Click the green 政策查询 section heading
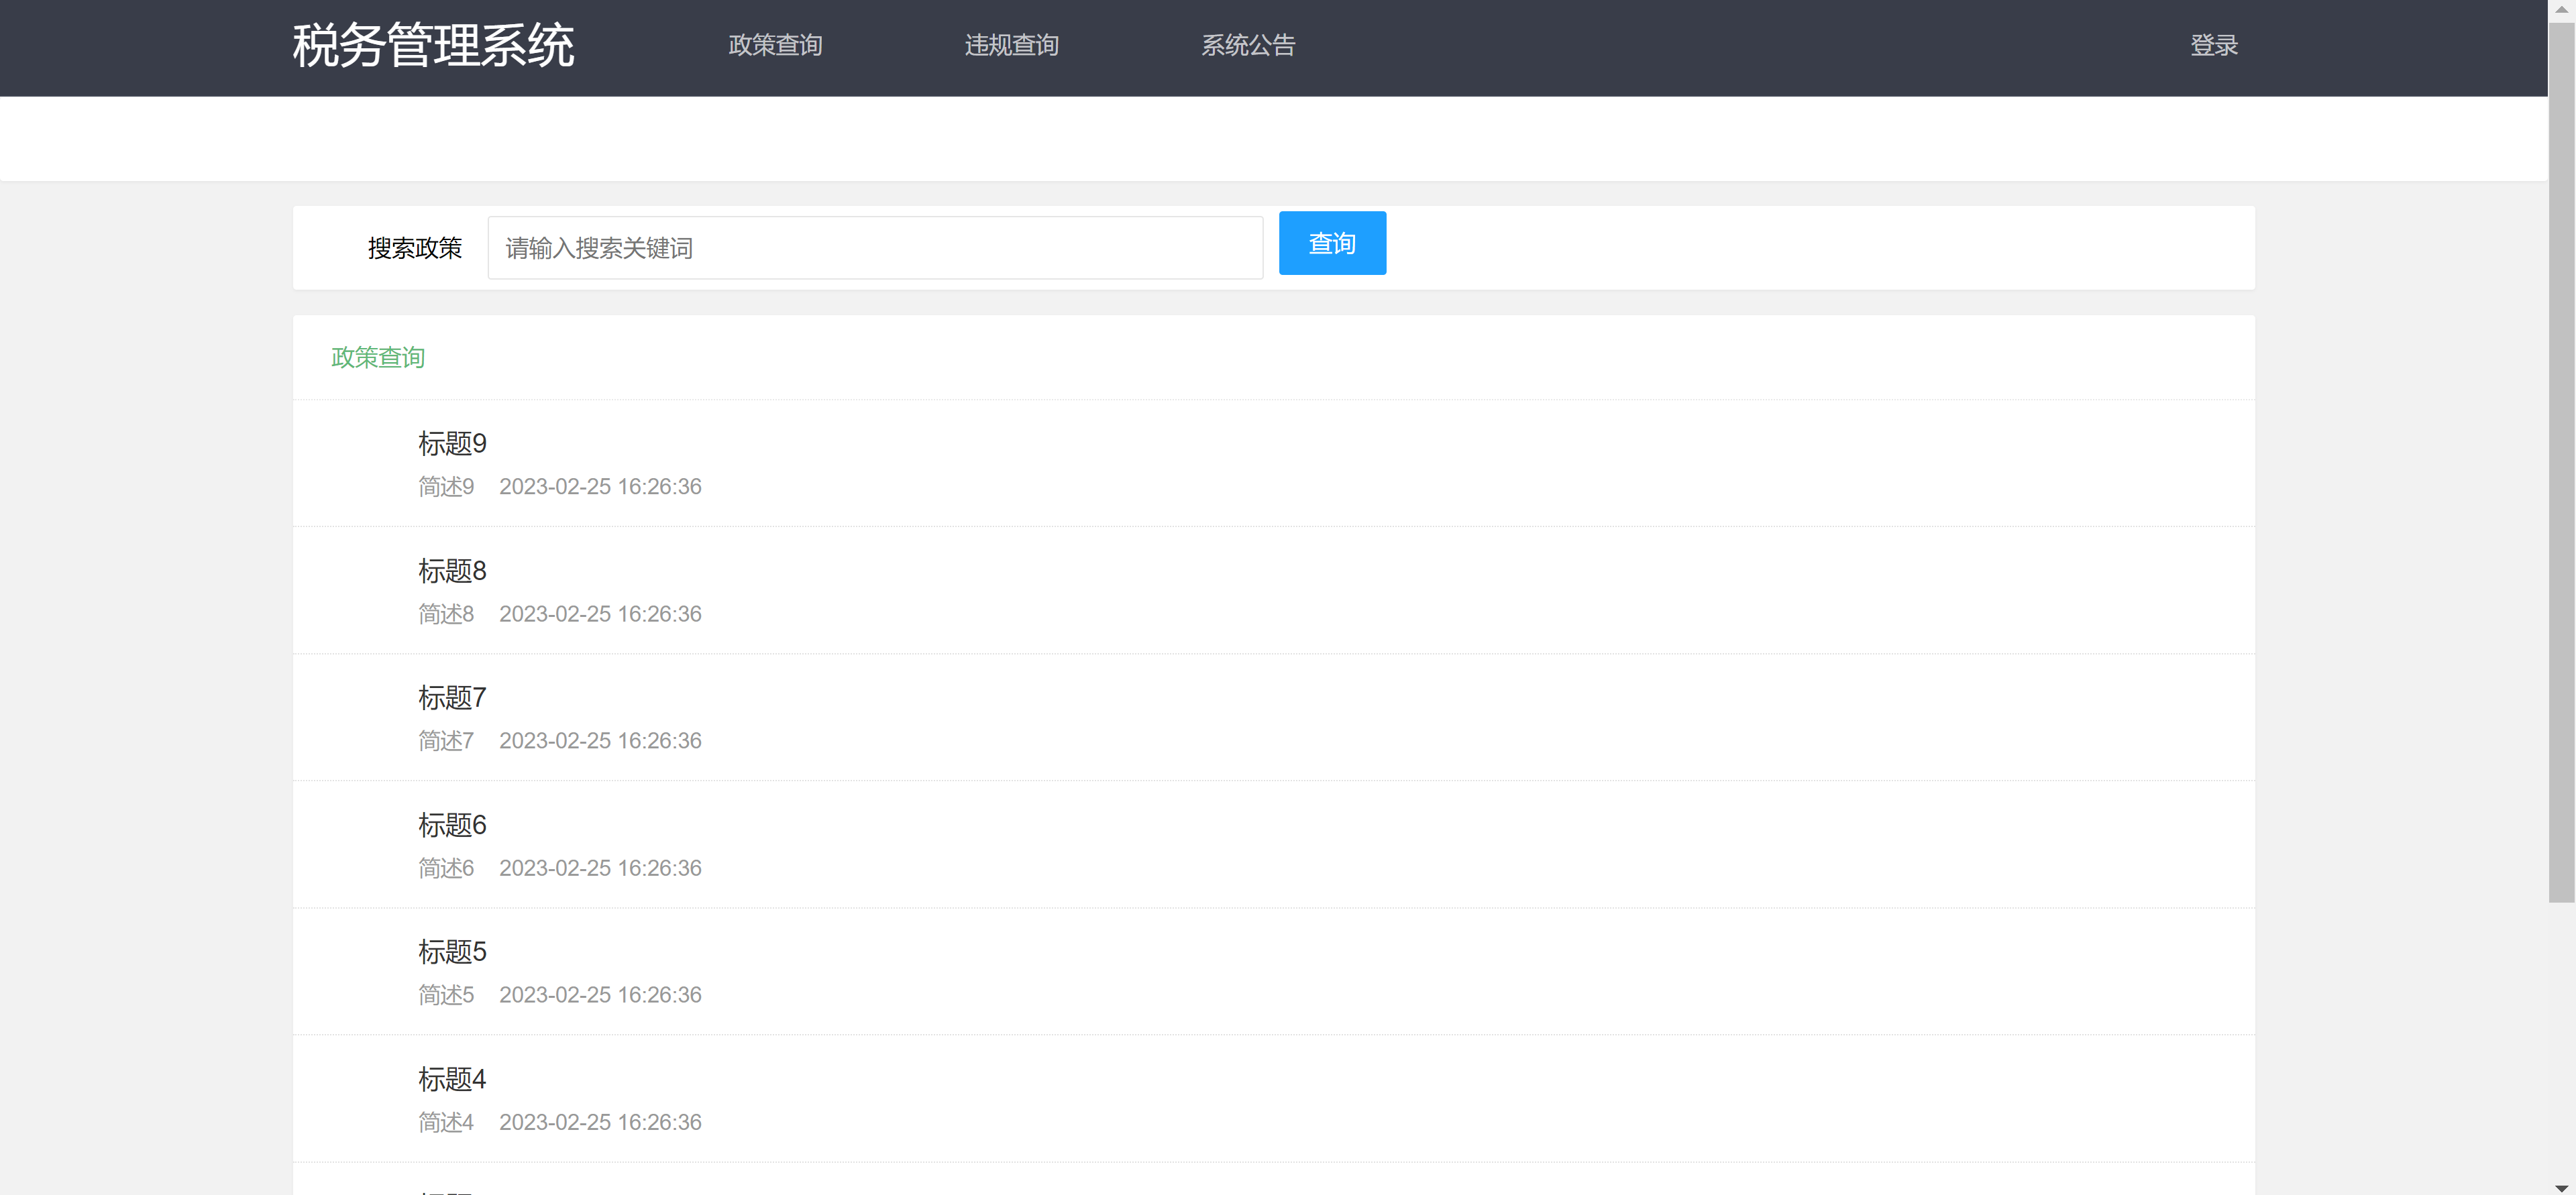Viewport: 2576px width, 1195px height. pos(377,357)
